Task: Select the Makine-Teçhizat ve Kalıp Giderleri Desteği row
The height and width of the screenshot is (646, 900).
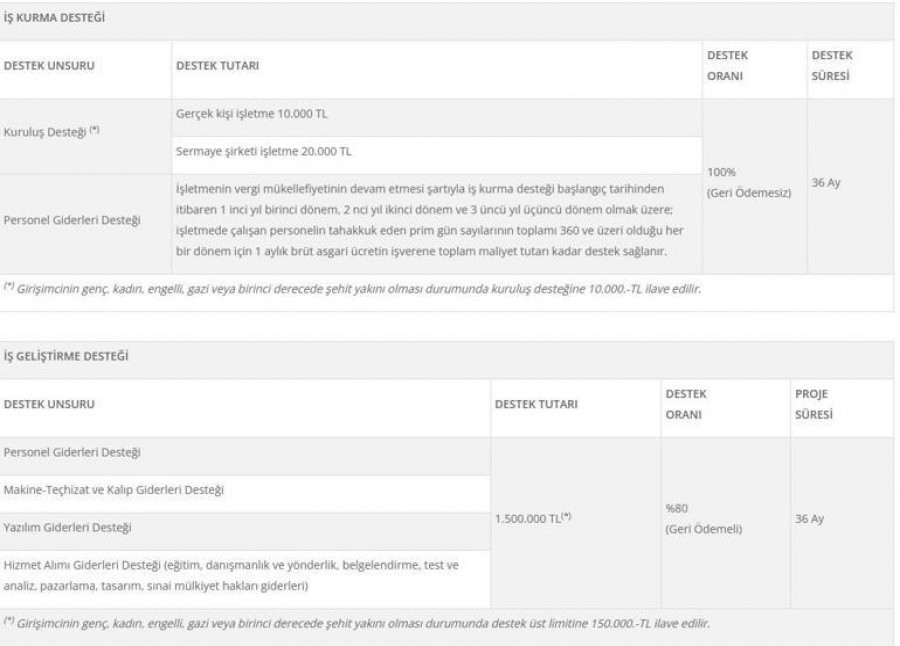Action: click(113, 490)
